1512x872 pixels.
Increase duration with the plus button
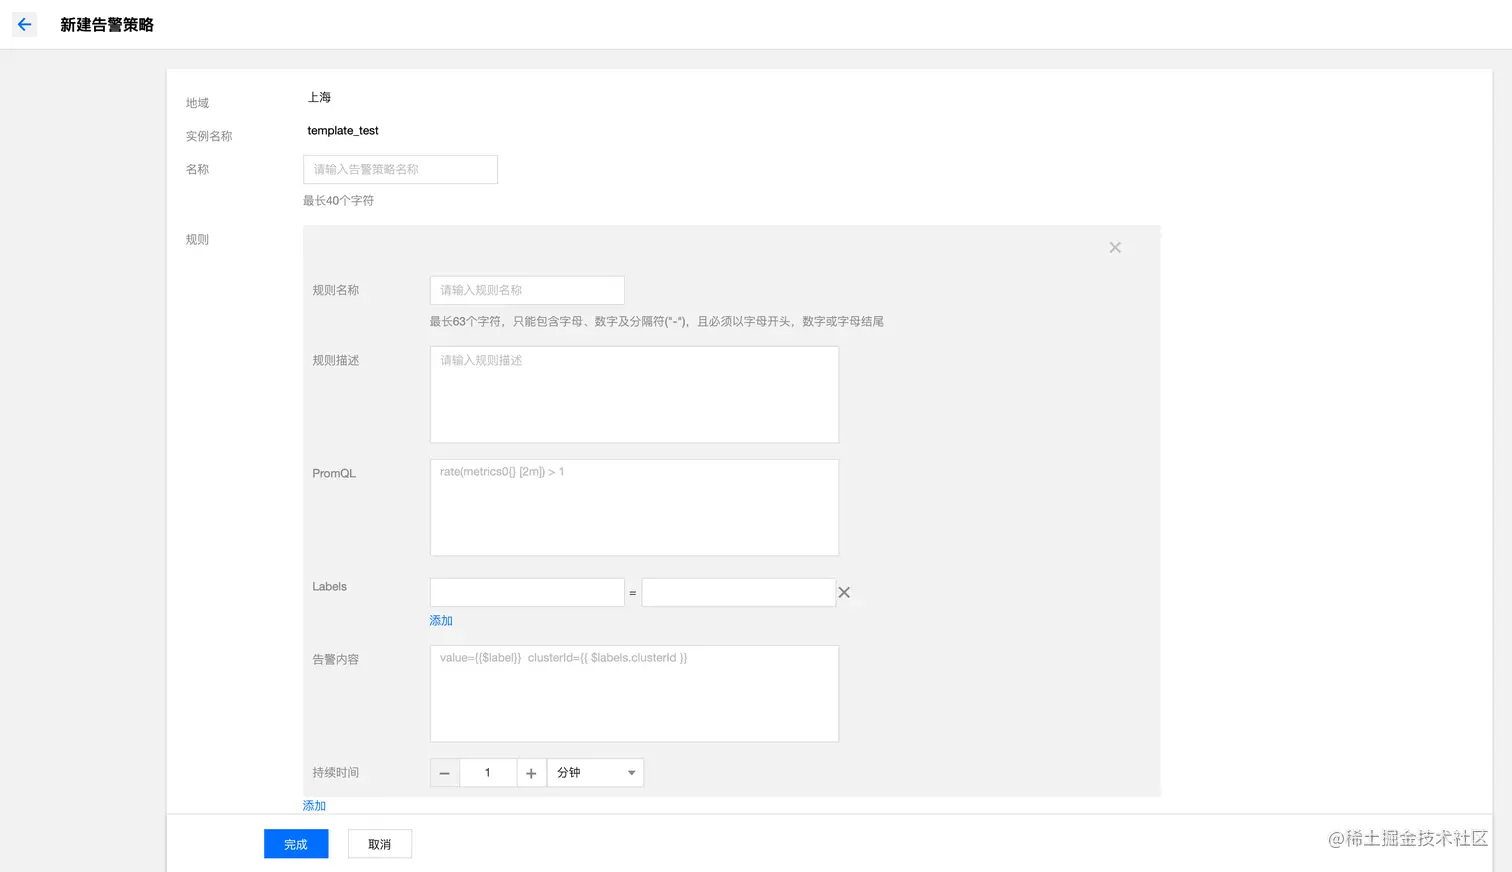(x=531, y=773)
